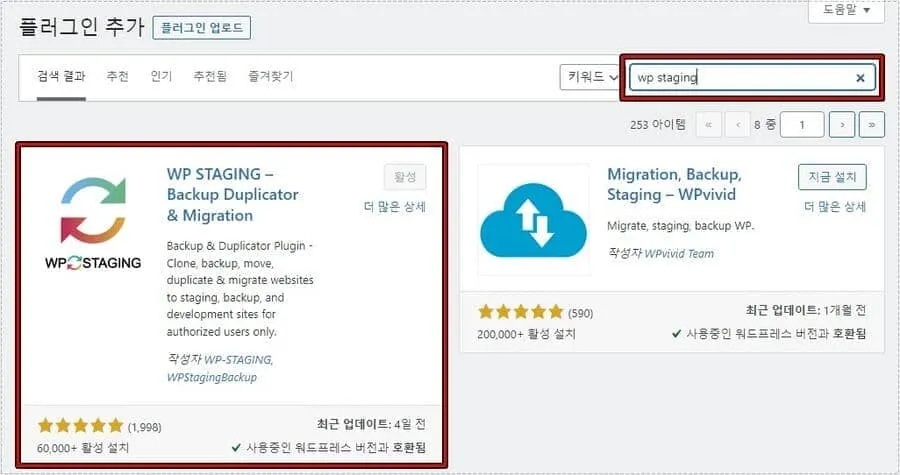Click the WP STAGING five-star rating
Screen dimensions: 900x475
click(80, 426)
